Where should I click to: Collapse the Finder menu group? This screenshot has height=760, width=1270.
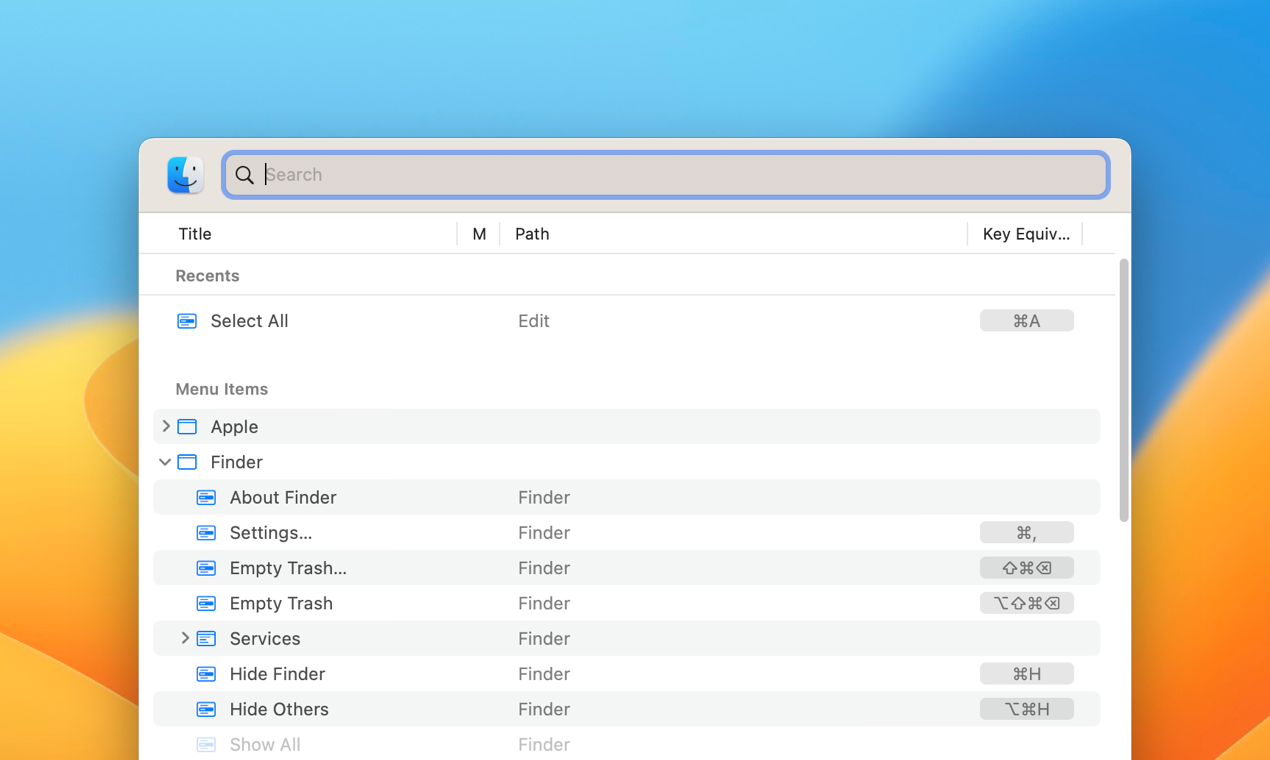[165, 462]
